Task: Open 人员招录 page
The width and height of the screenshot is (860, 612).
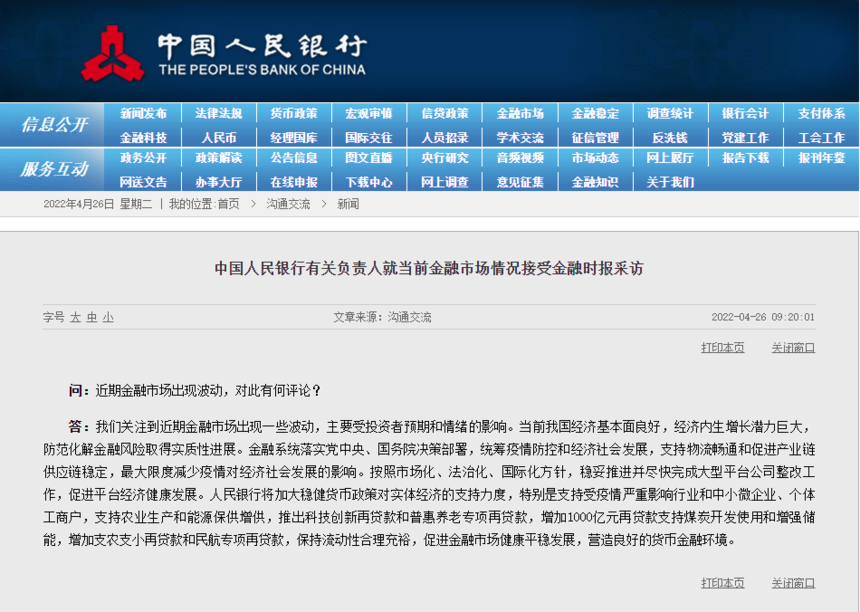Action: pos(445,138)
